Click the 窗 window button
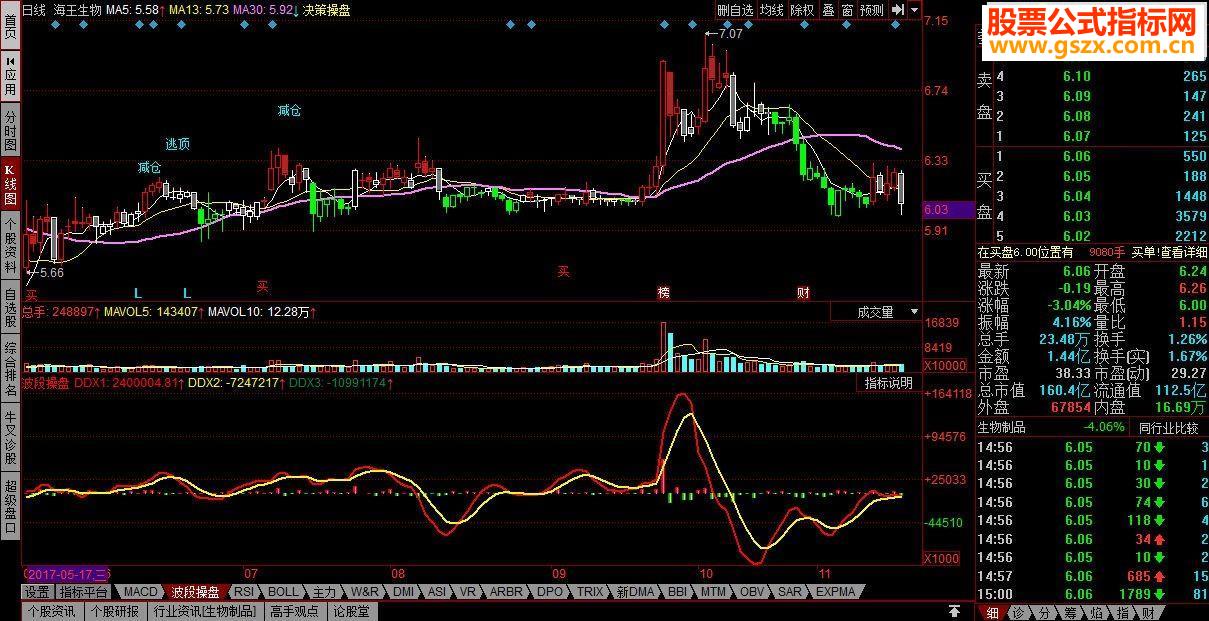 click(x=847, y=10)
